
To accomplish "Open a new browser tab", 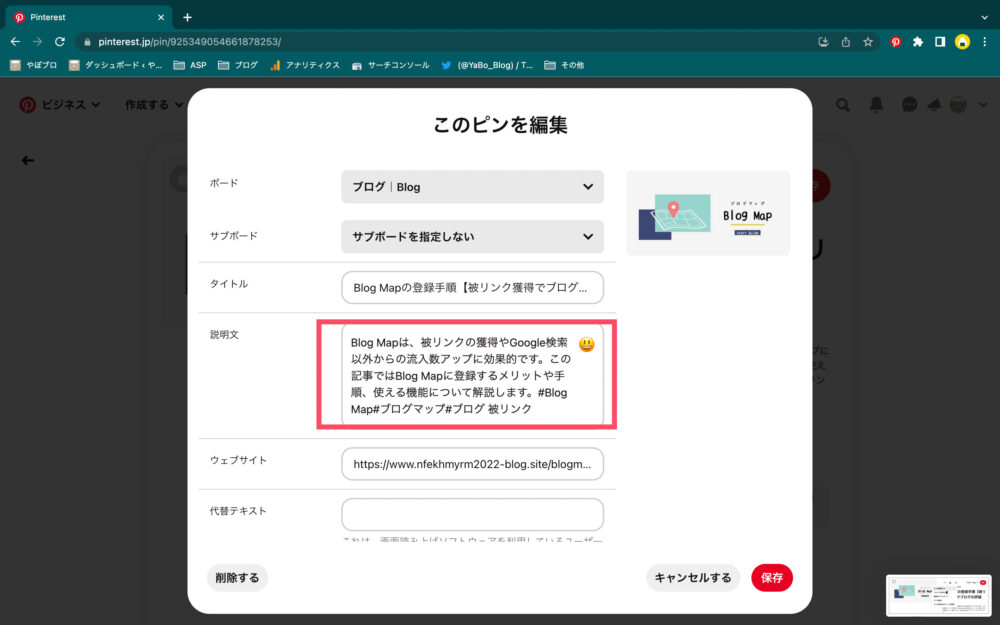I will click(x=188, y=17).
